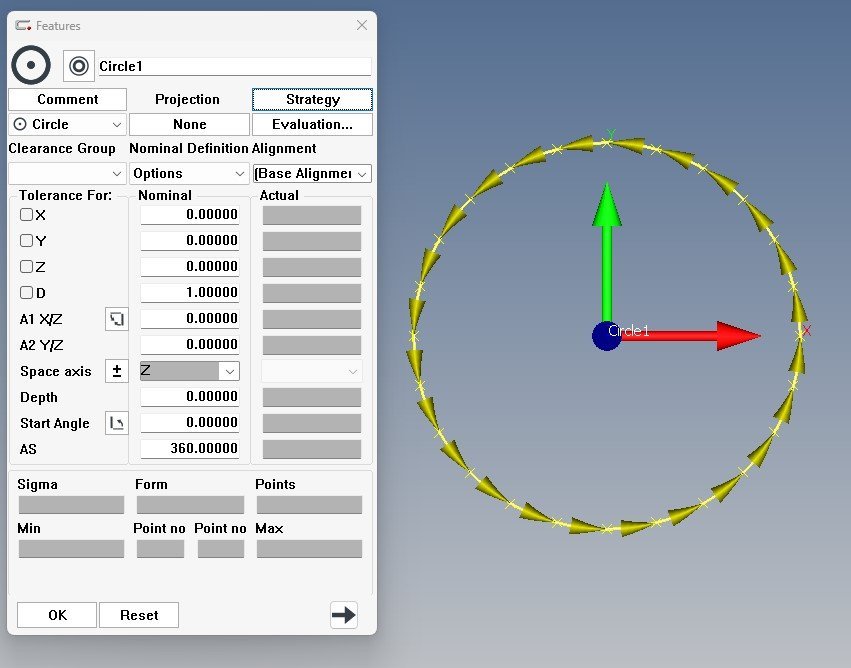Click the Strategy button

312,100
